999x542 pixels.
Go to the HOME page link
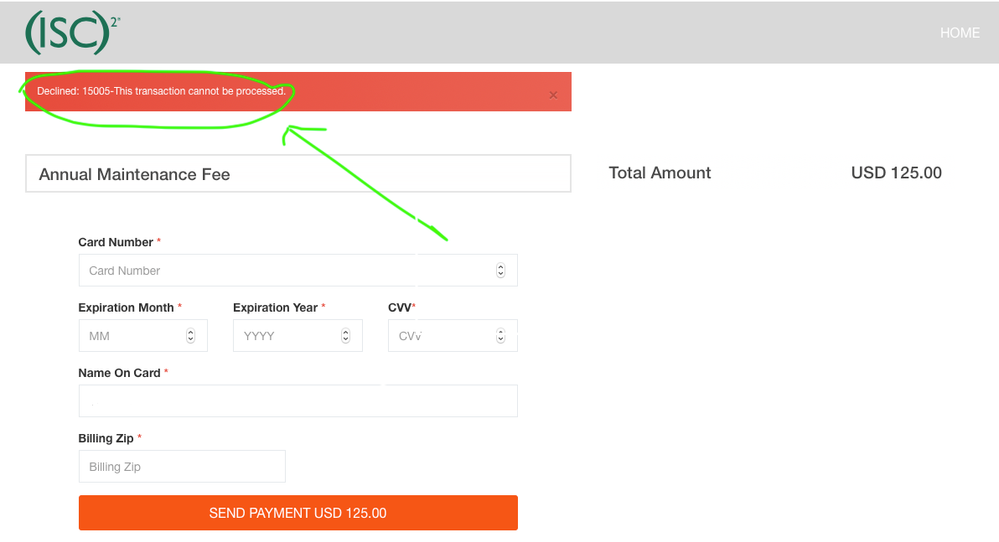959,33
